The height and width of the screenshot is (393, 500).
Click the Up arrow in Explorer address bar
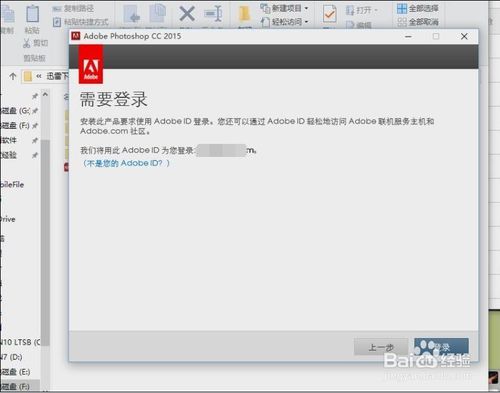click(13, 76)
